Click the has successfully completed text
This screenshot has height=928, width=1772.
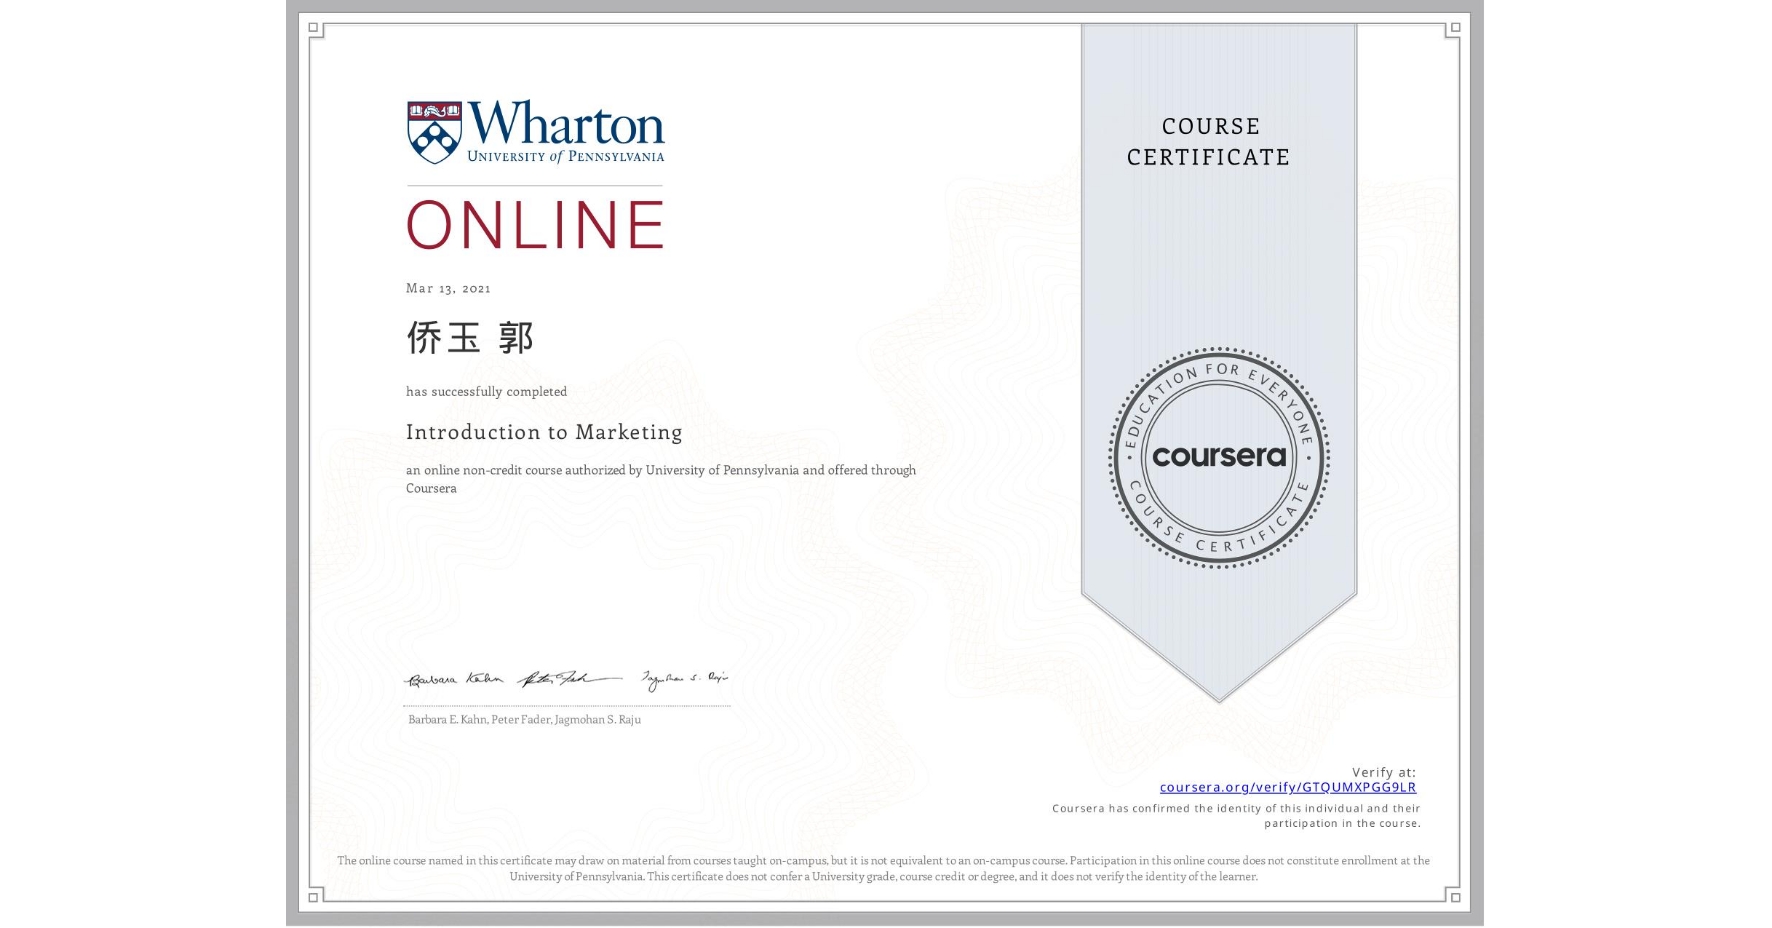(x=486, y=391)
